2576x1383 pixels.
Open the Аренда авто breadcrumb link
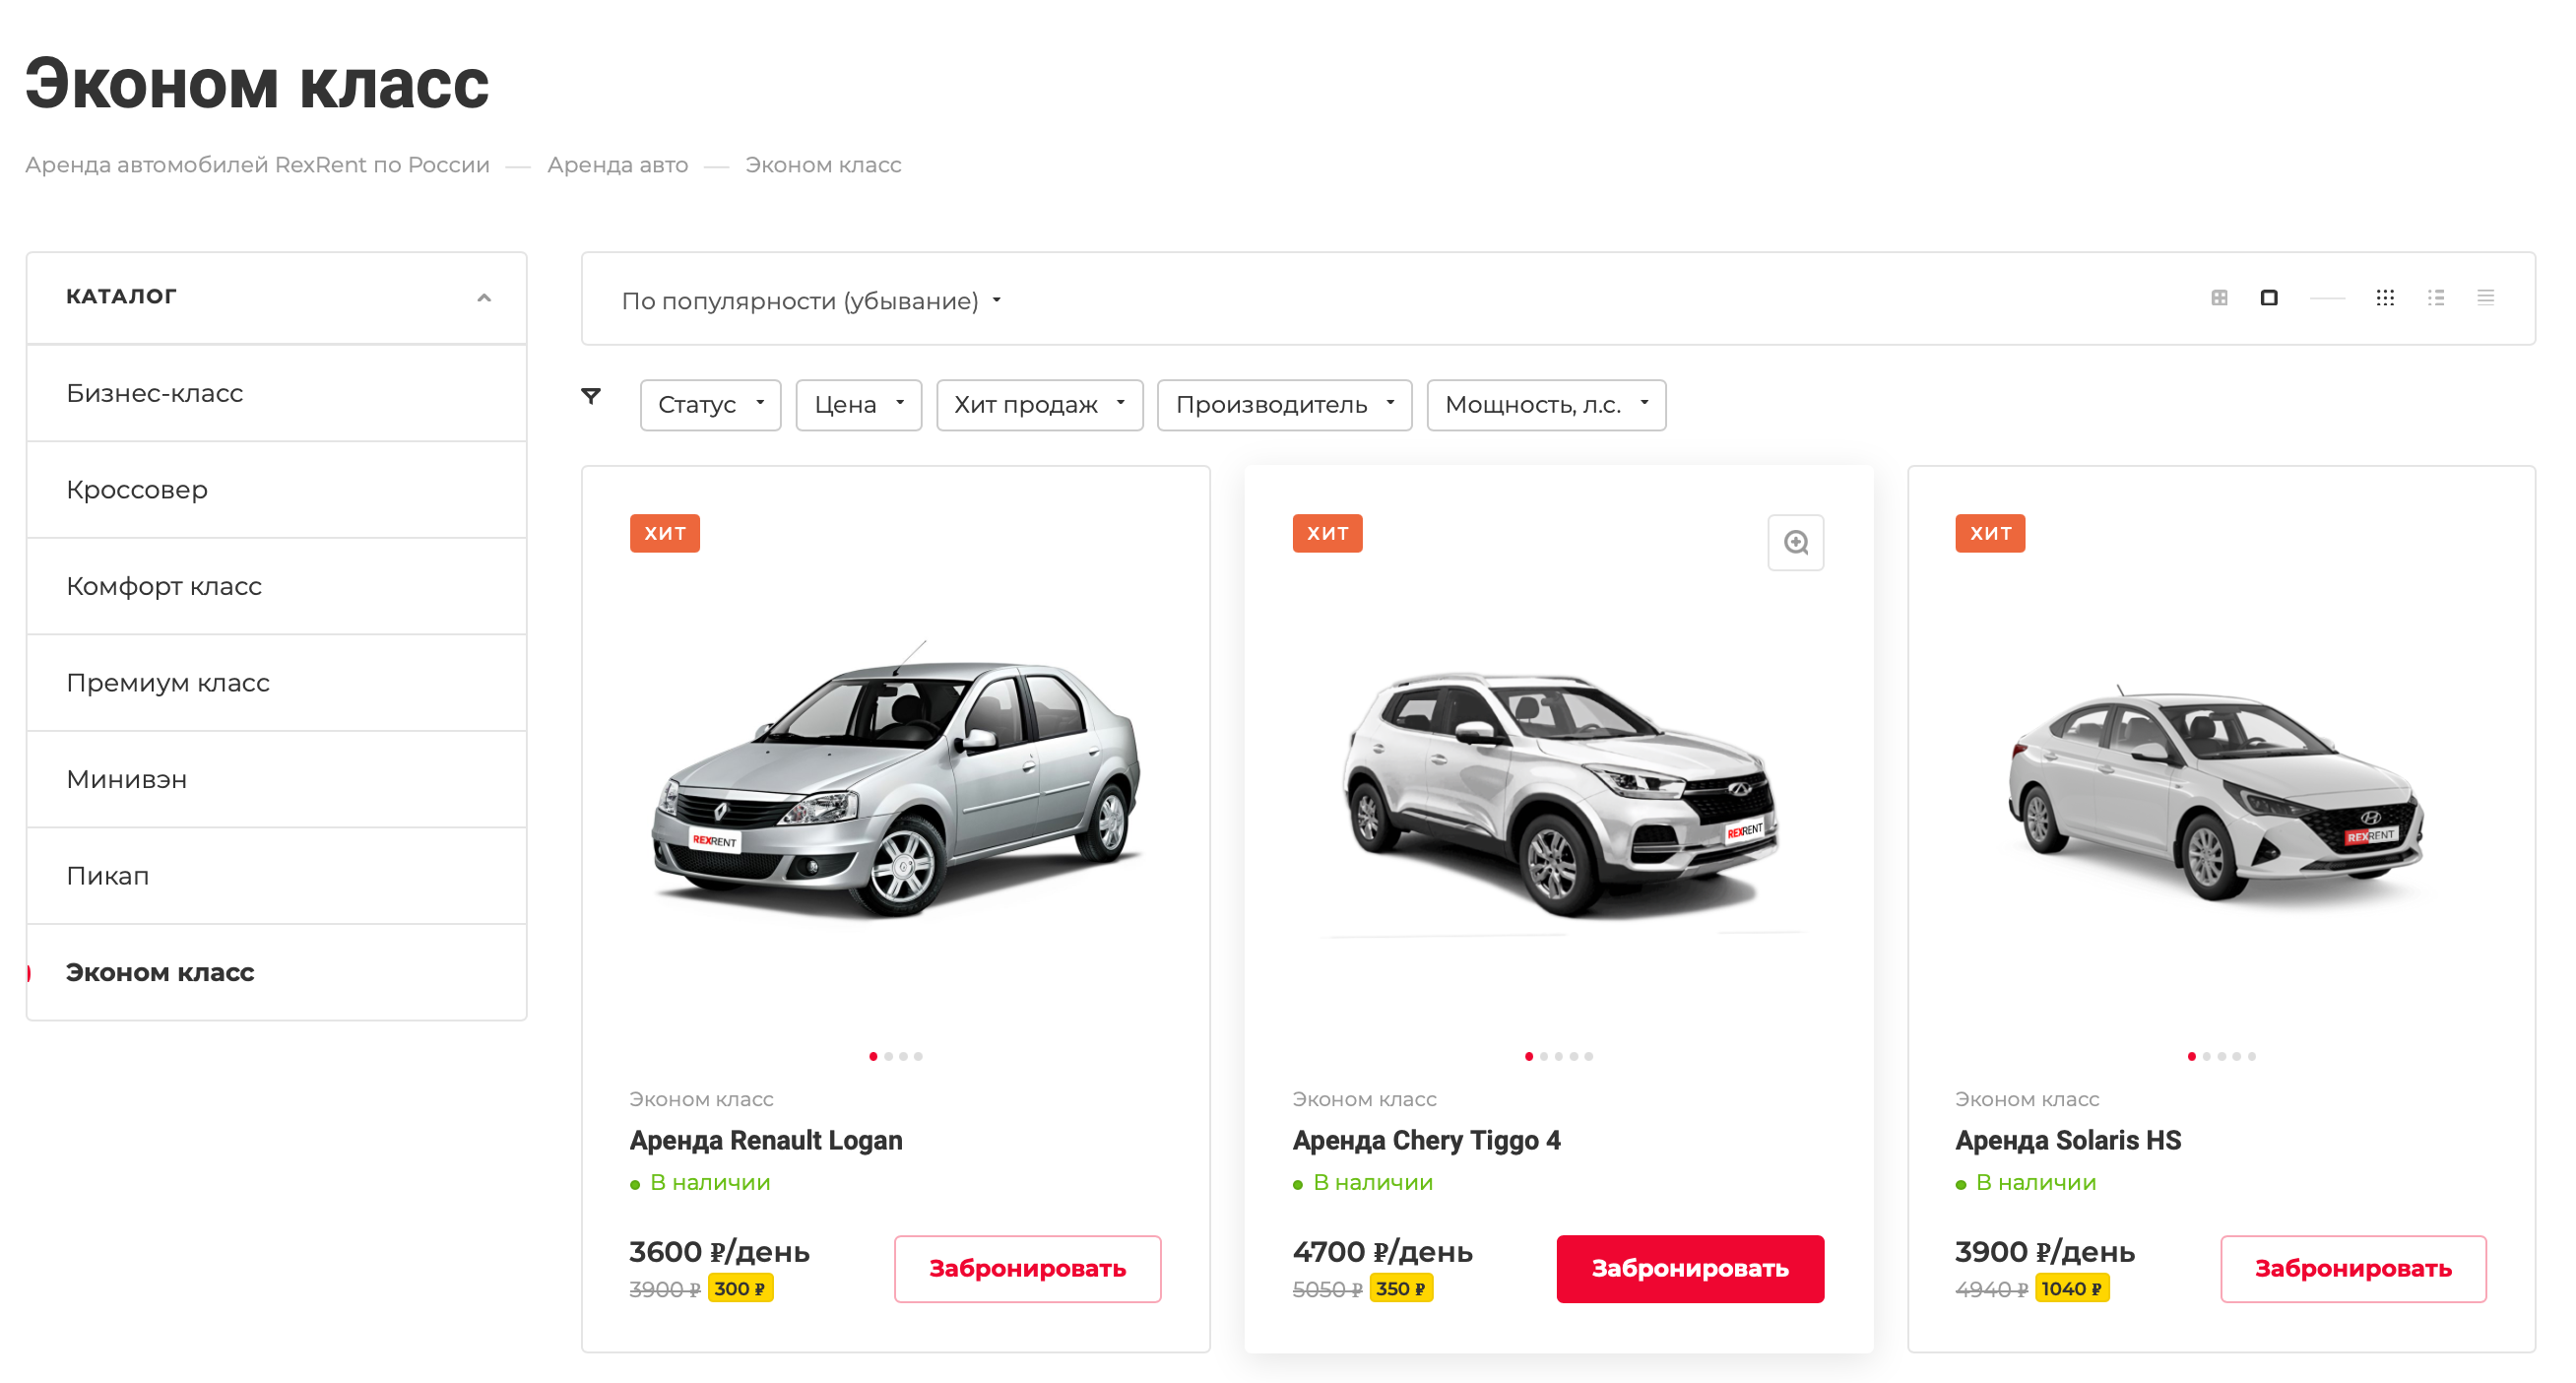click(x=617, y=164)
